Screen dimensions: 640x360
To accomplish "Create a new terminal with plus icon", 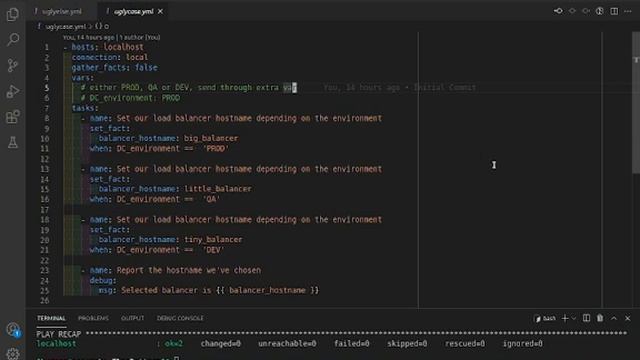I will pyautogui.click(x=565, y=318).
